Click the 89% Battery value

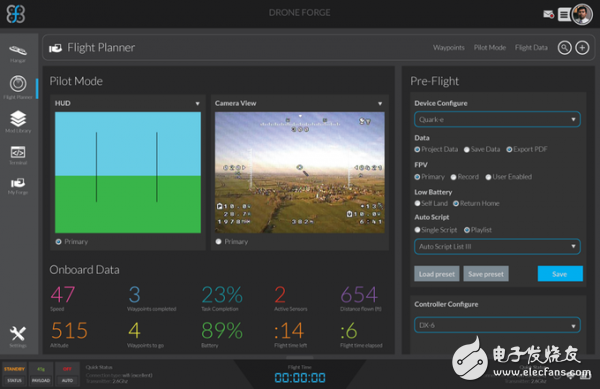[x=222, y=330]
